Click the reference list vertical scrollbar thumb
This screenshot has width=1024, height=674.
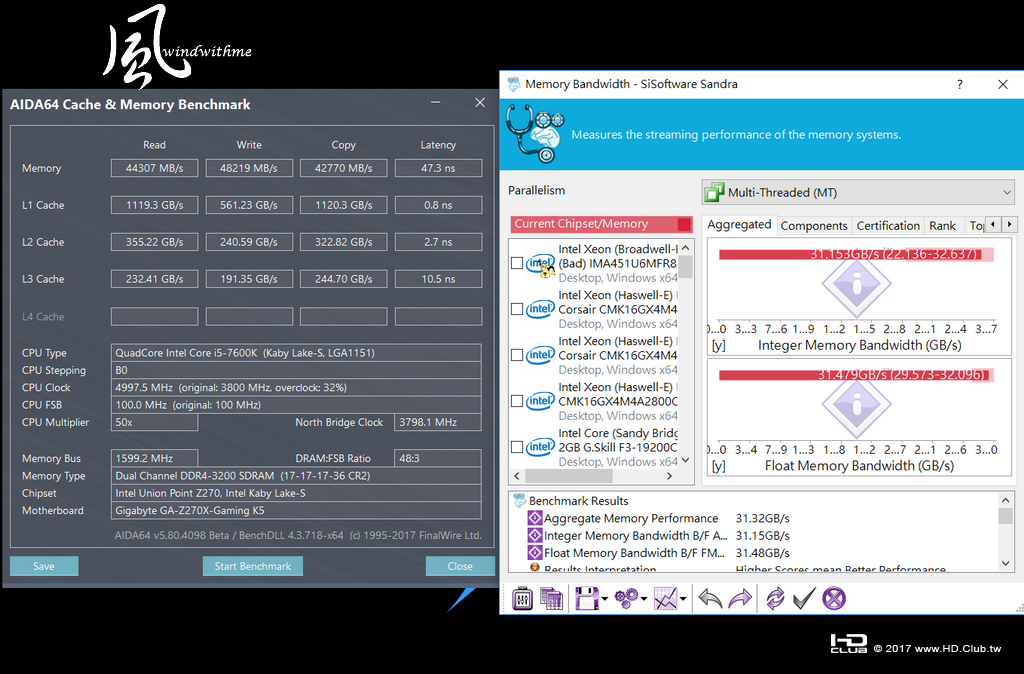pyautogui.click(x=686, y=266)
